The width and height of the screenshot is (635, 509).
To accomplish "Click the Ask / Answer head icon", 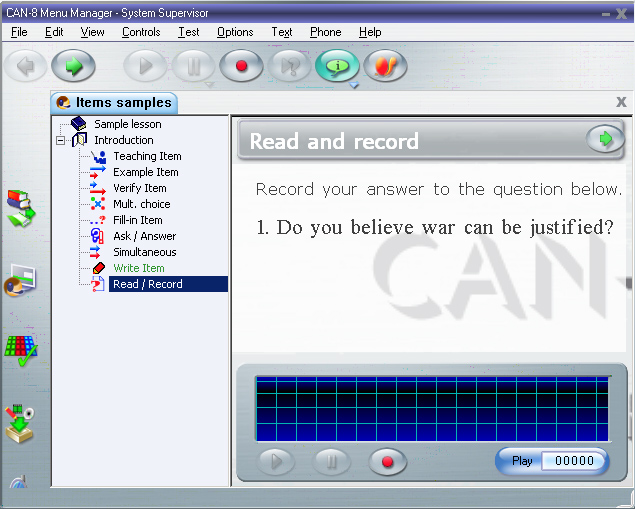I will 97,236.
